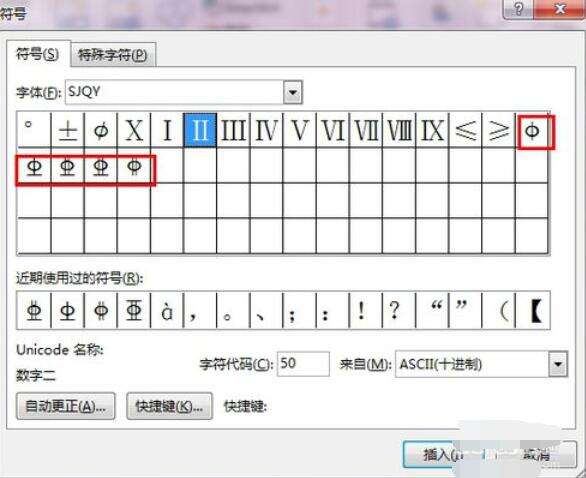This screenshot has width=586, height=478.
Task: Pick Roman numeral VIII symbol
Action: 399,130
